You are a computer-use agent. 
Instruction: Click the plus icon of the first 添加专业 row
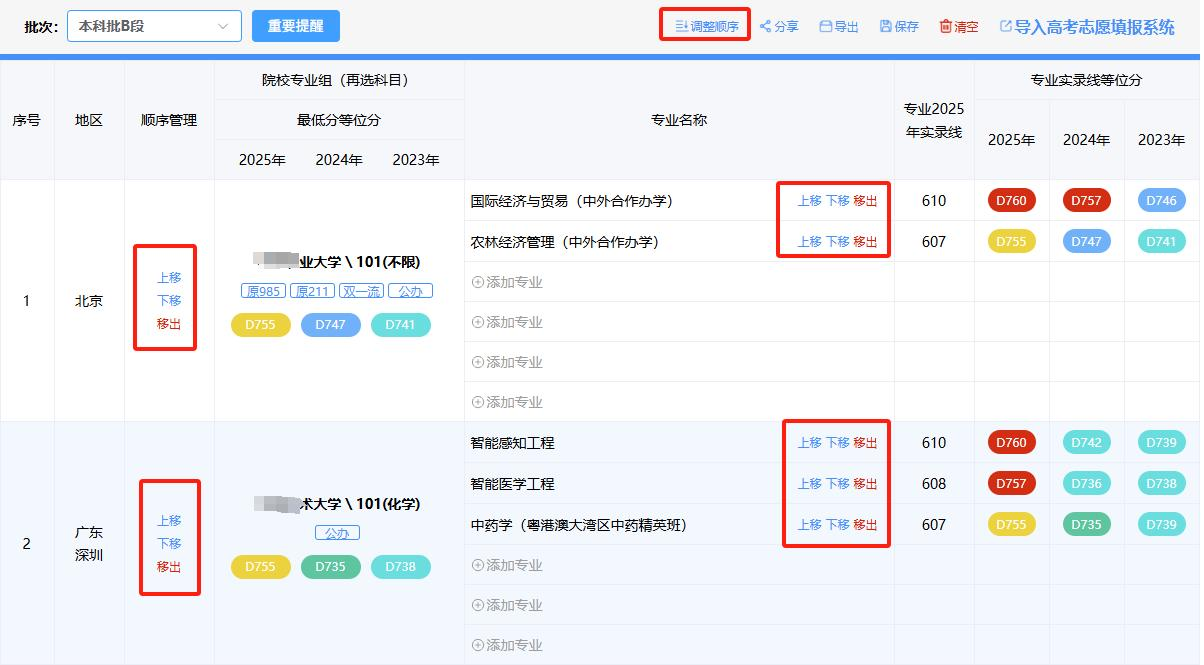(477, 282)
